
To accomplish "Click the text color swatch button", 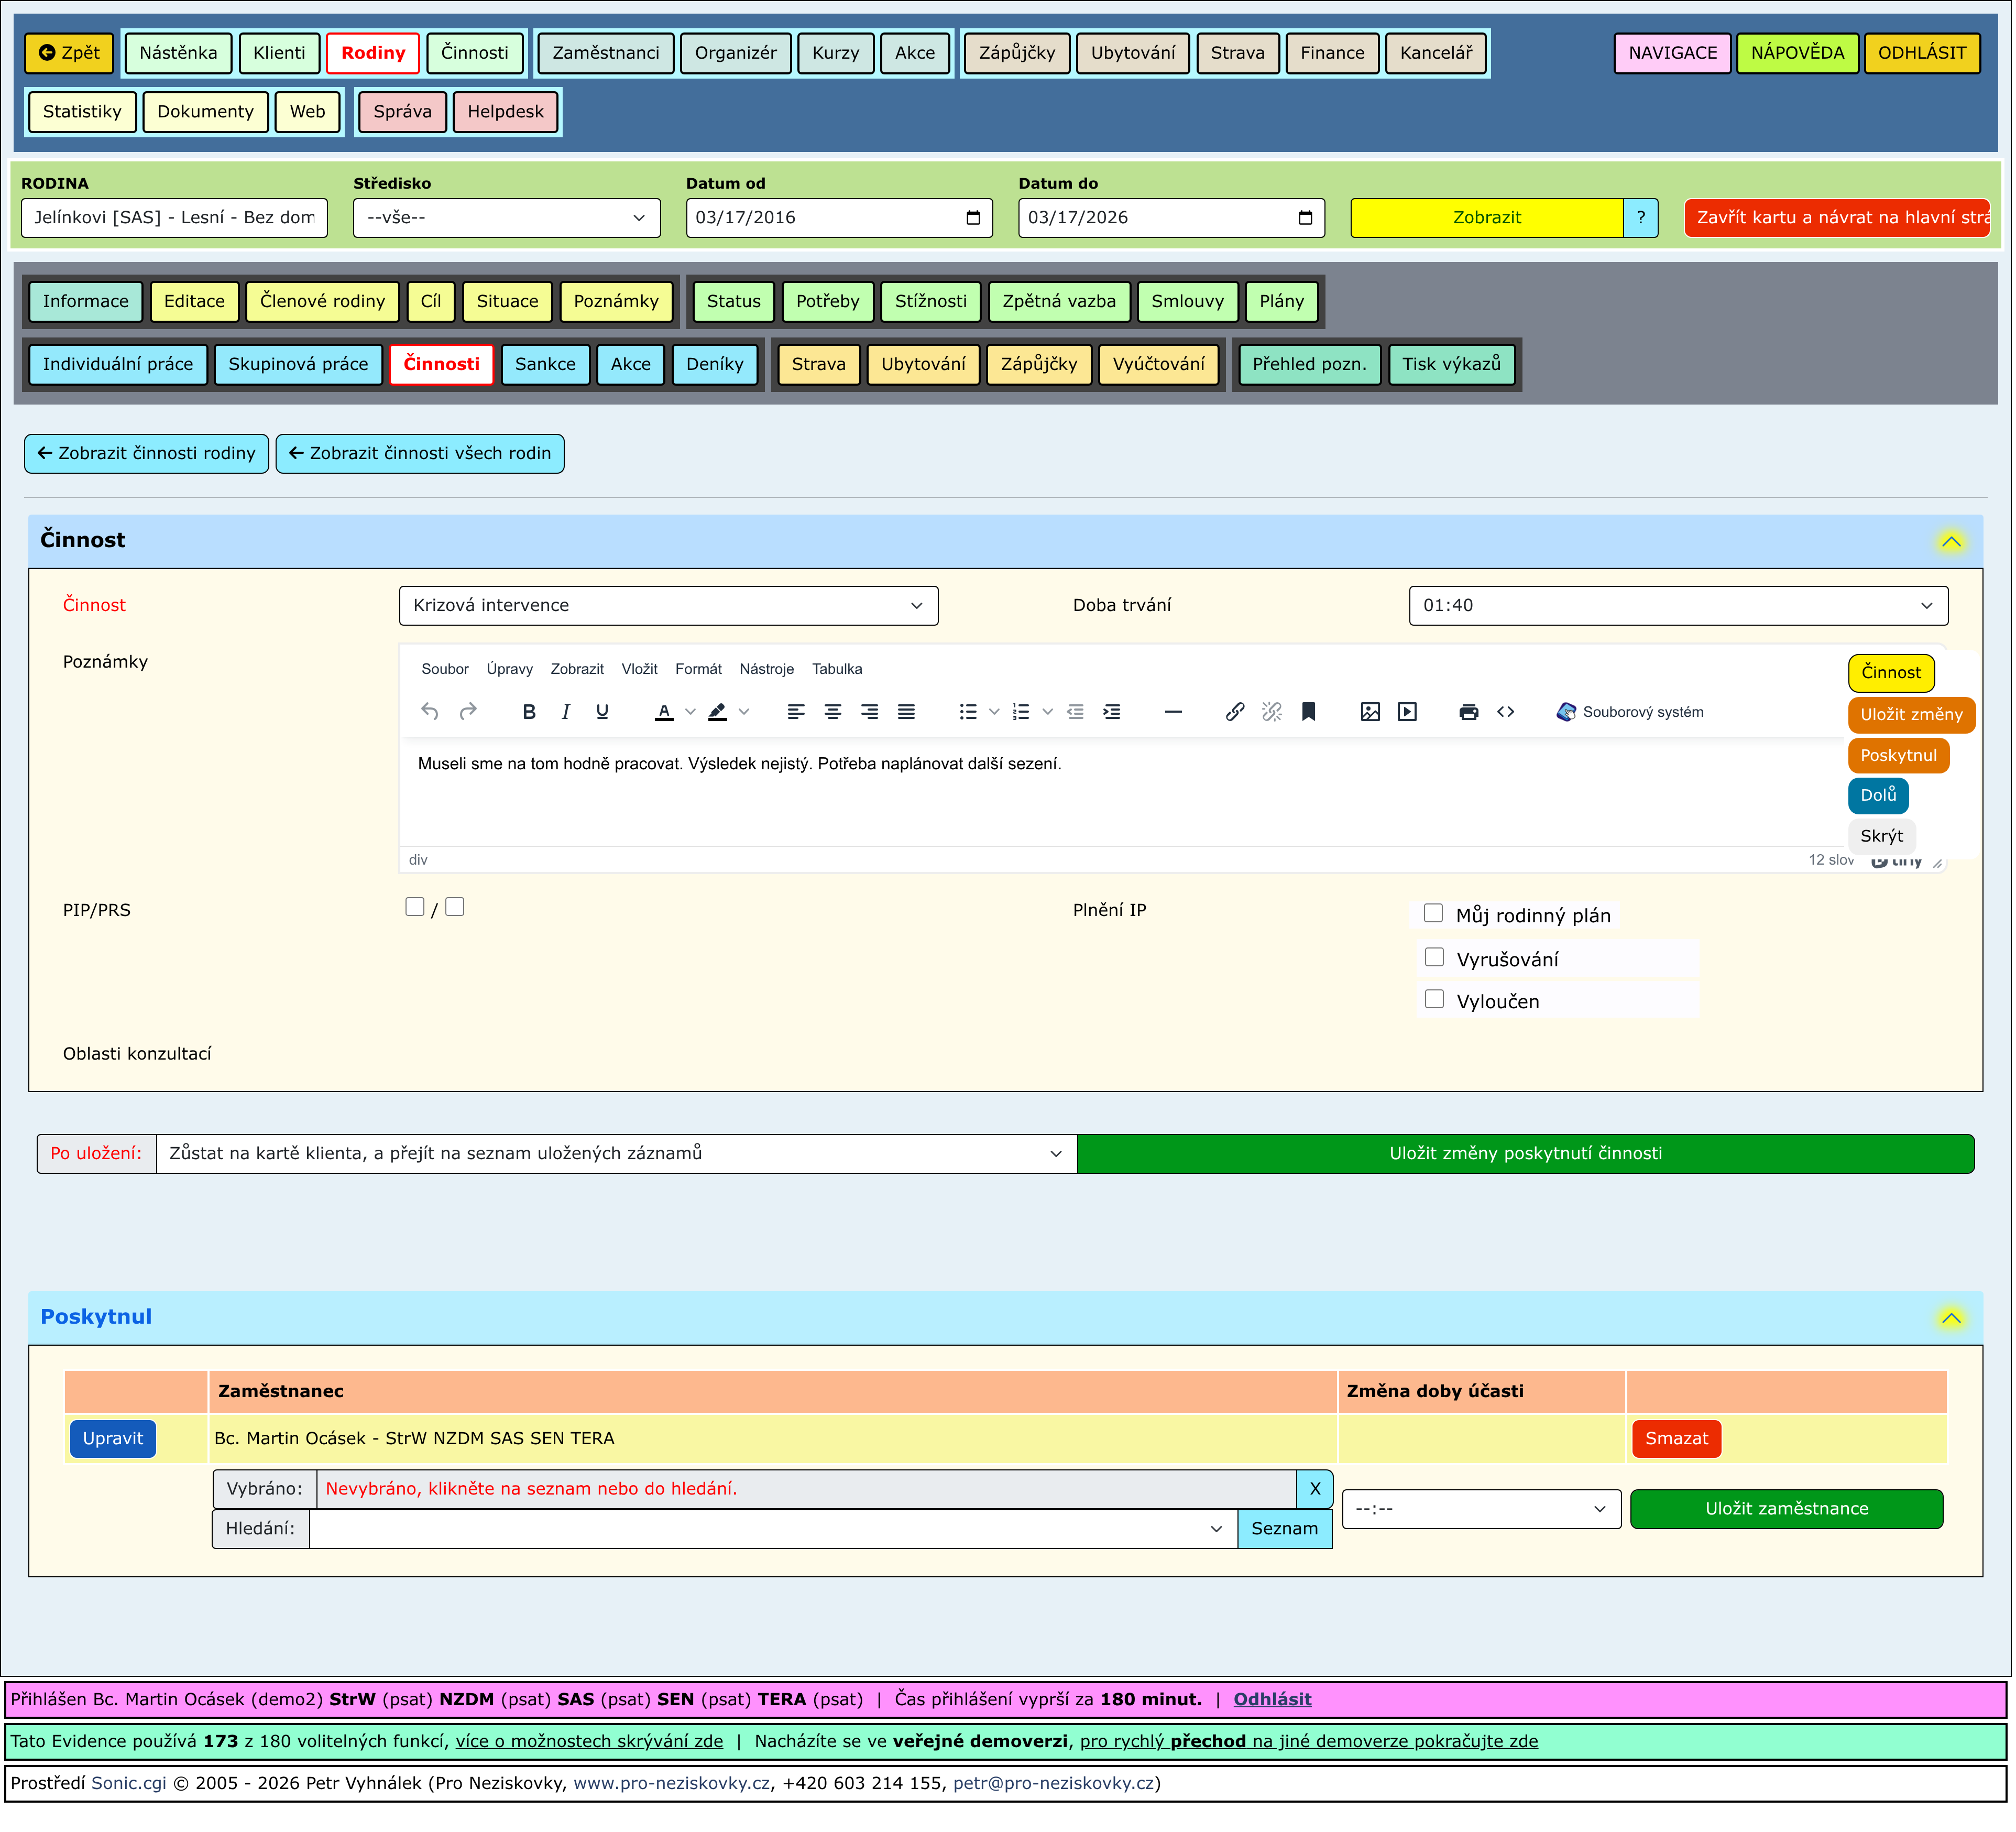I will [x=664, y=712].
